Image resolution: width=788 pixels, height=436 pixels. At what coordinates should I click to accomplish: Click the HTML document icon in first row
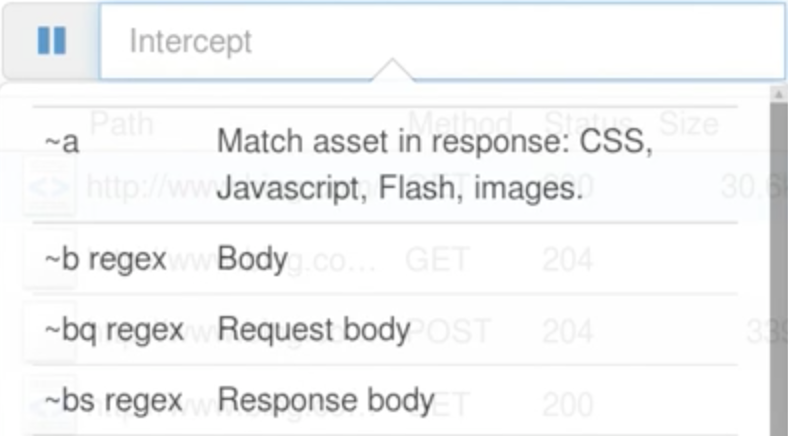[x=49, y=187]
